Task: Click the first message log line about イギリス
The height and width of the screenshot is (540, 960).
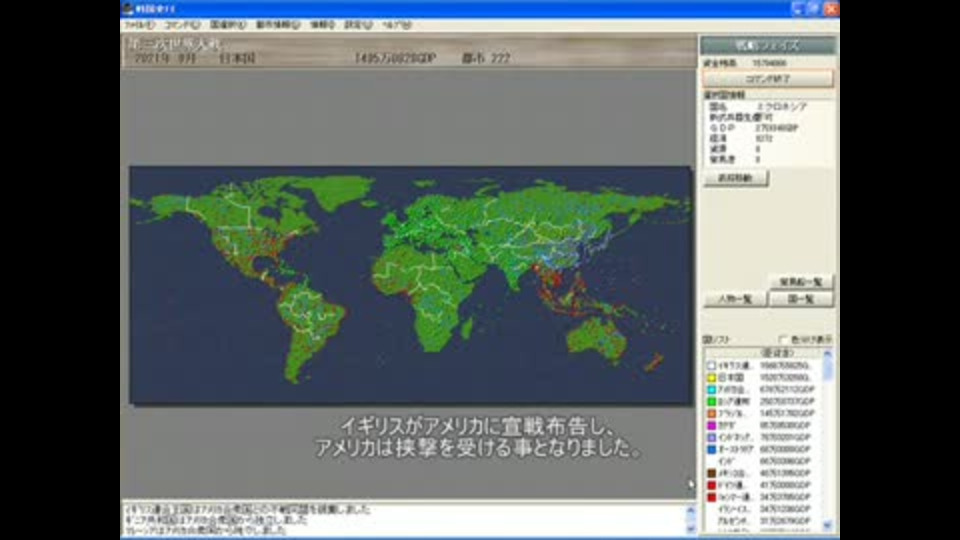Action: click(x=247, y=509)
